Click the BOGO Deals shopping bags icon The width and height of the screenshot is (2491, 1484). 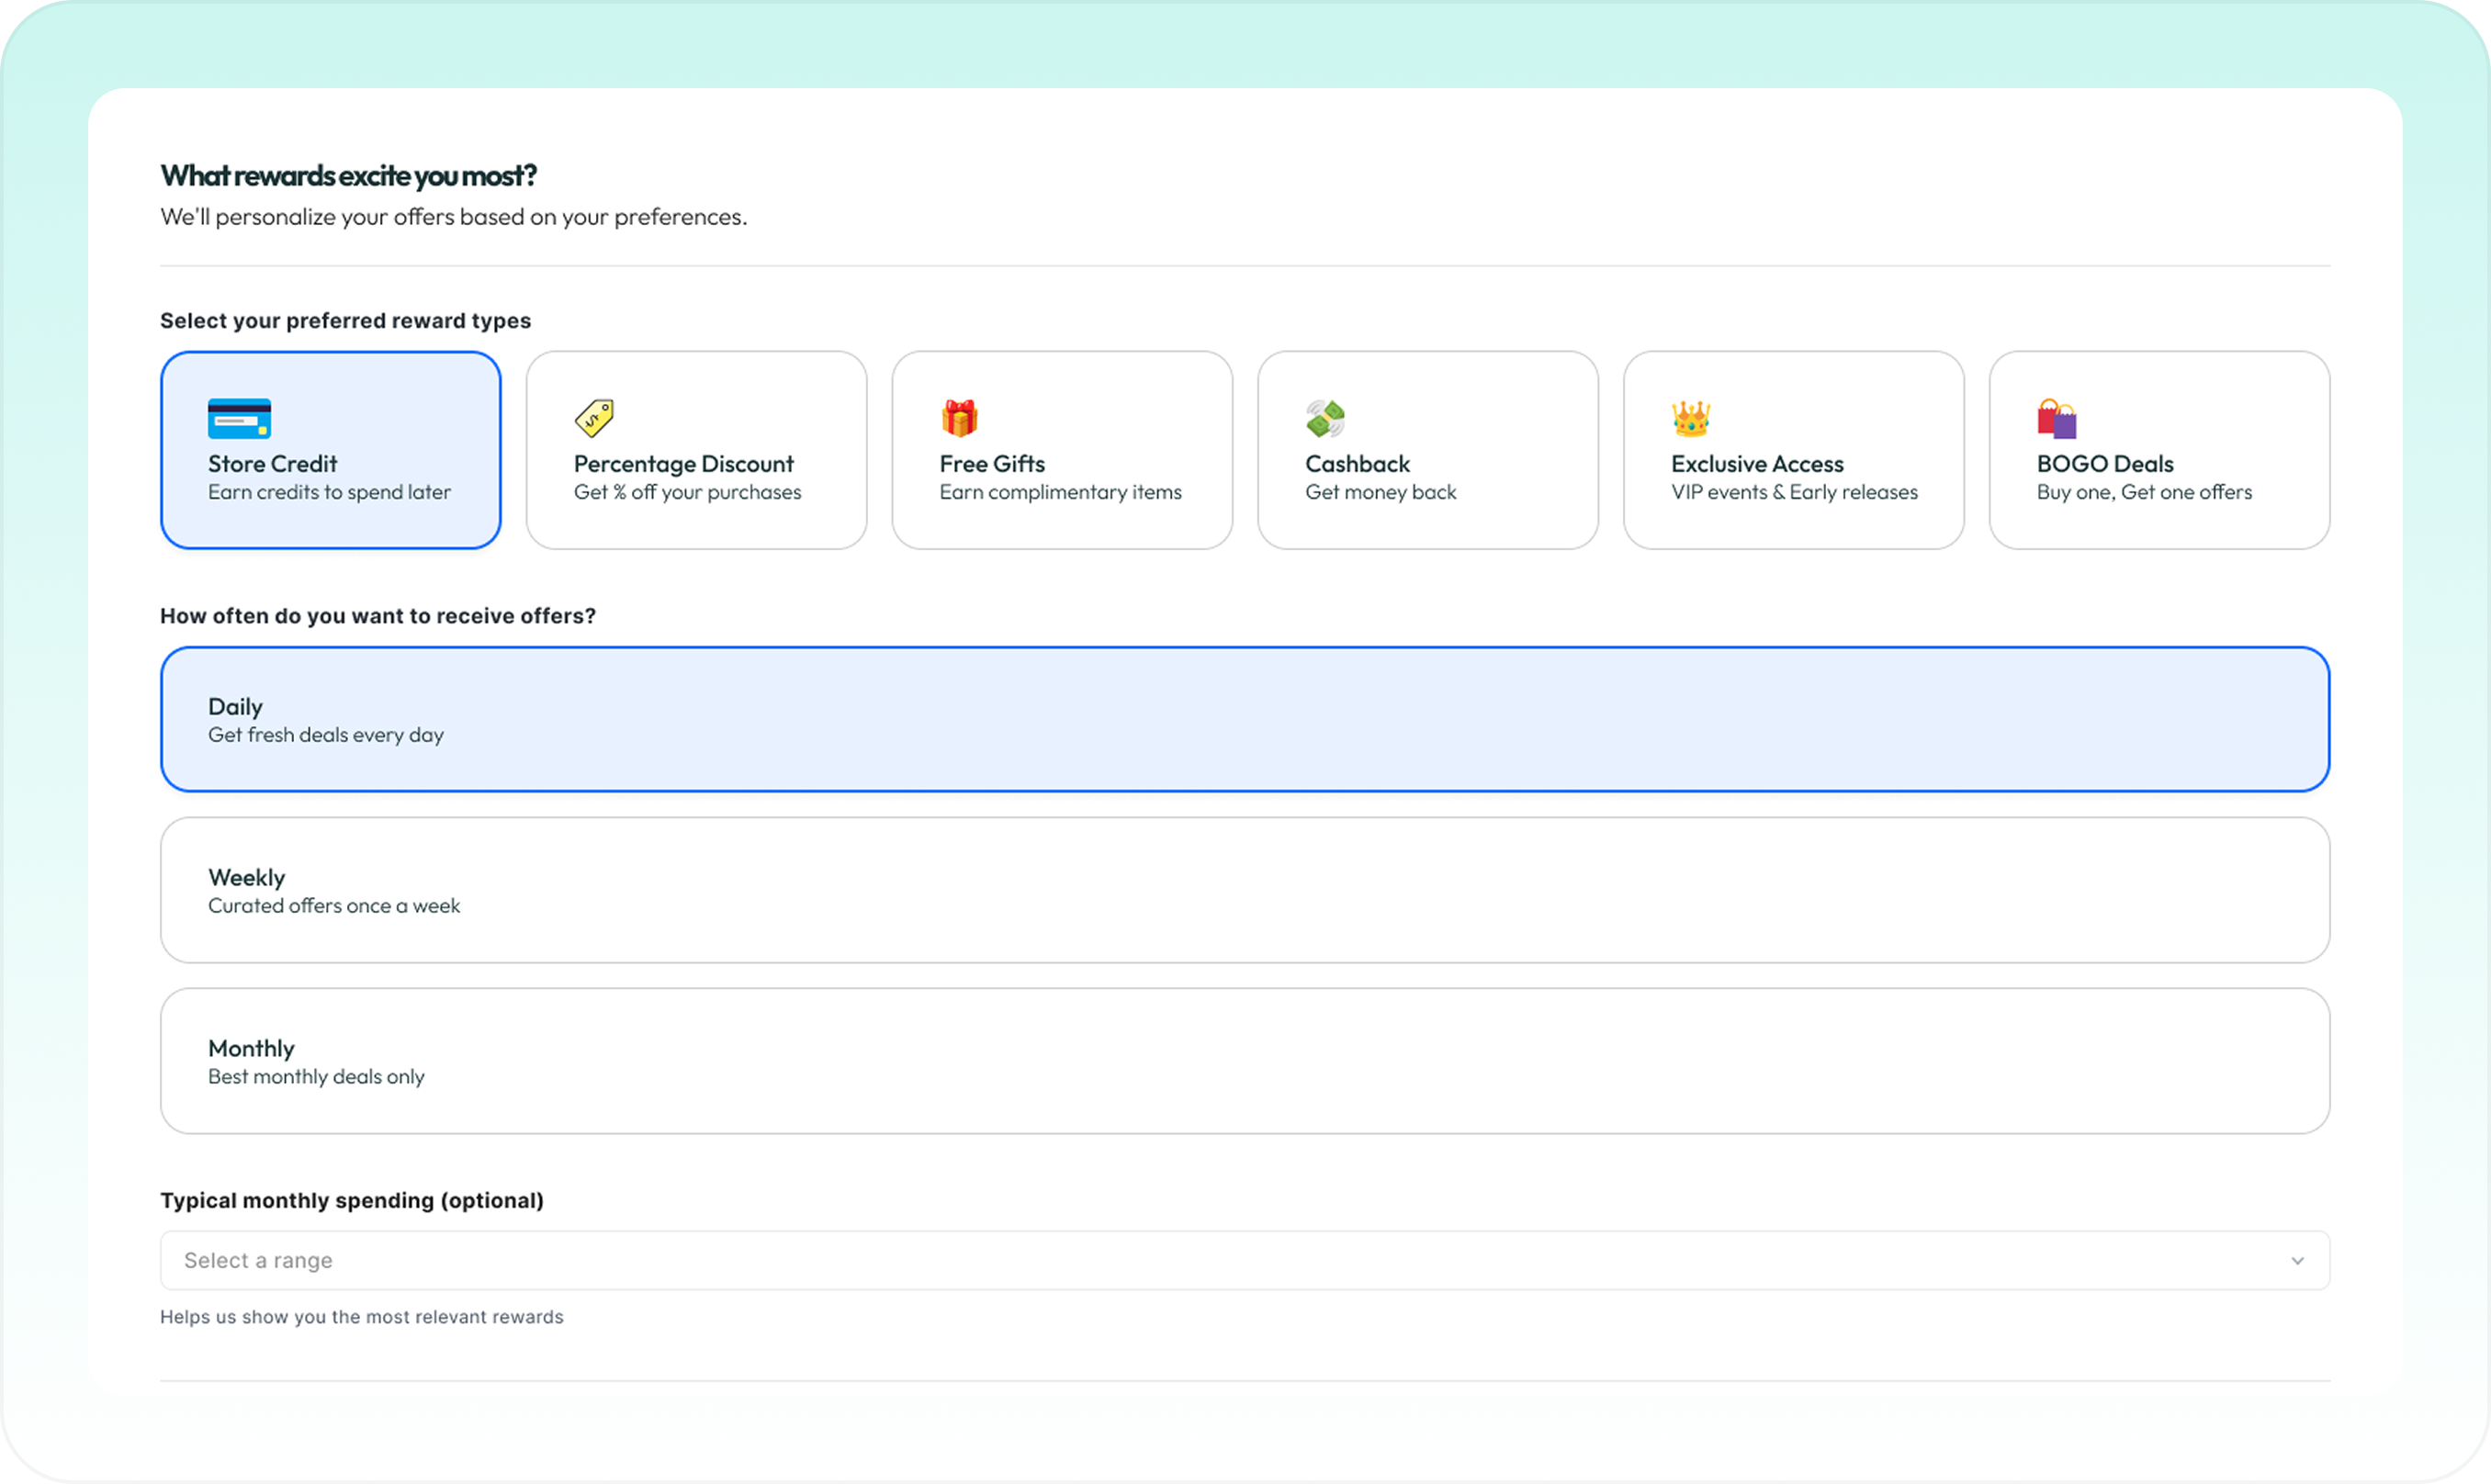pos(2056,418)
